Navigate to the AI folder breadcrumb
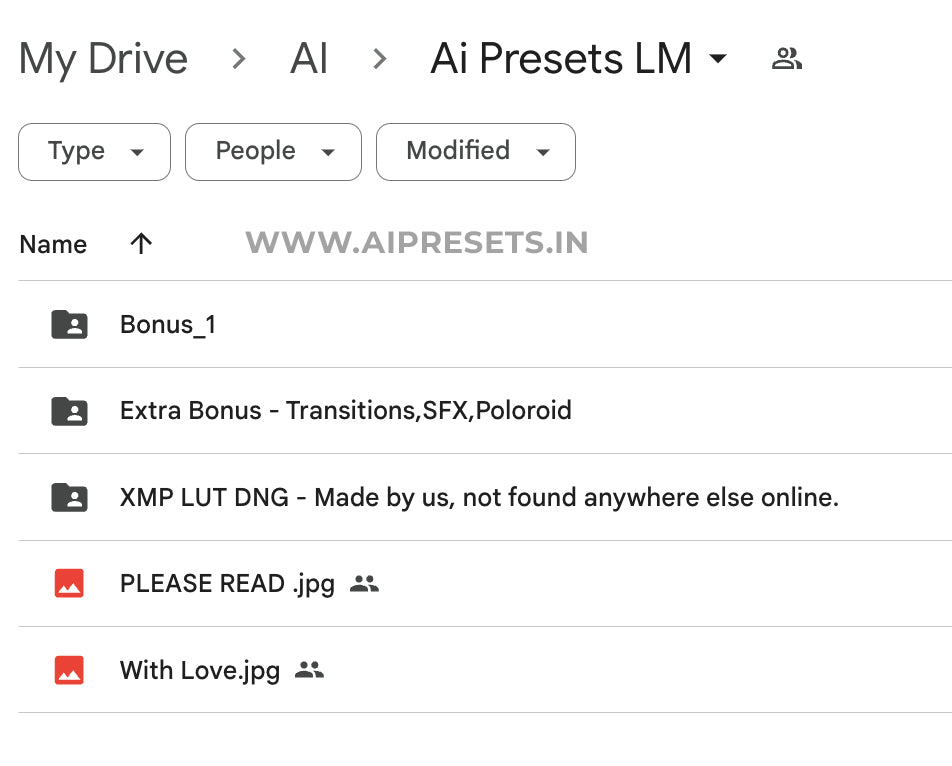The width and height of the screenshot is (952, 766). tap(309, 58)
